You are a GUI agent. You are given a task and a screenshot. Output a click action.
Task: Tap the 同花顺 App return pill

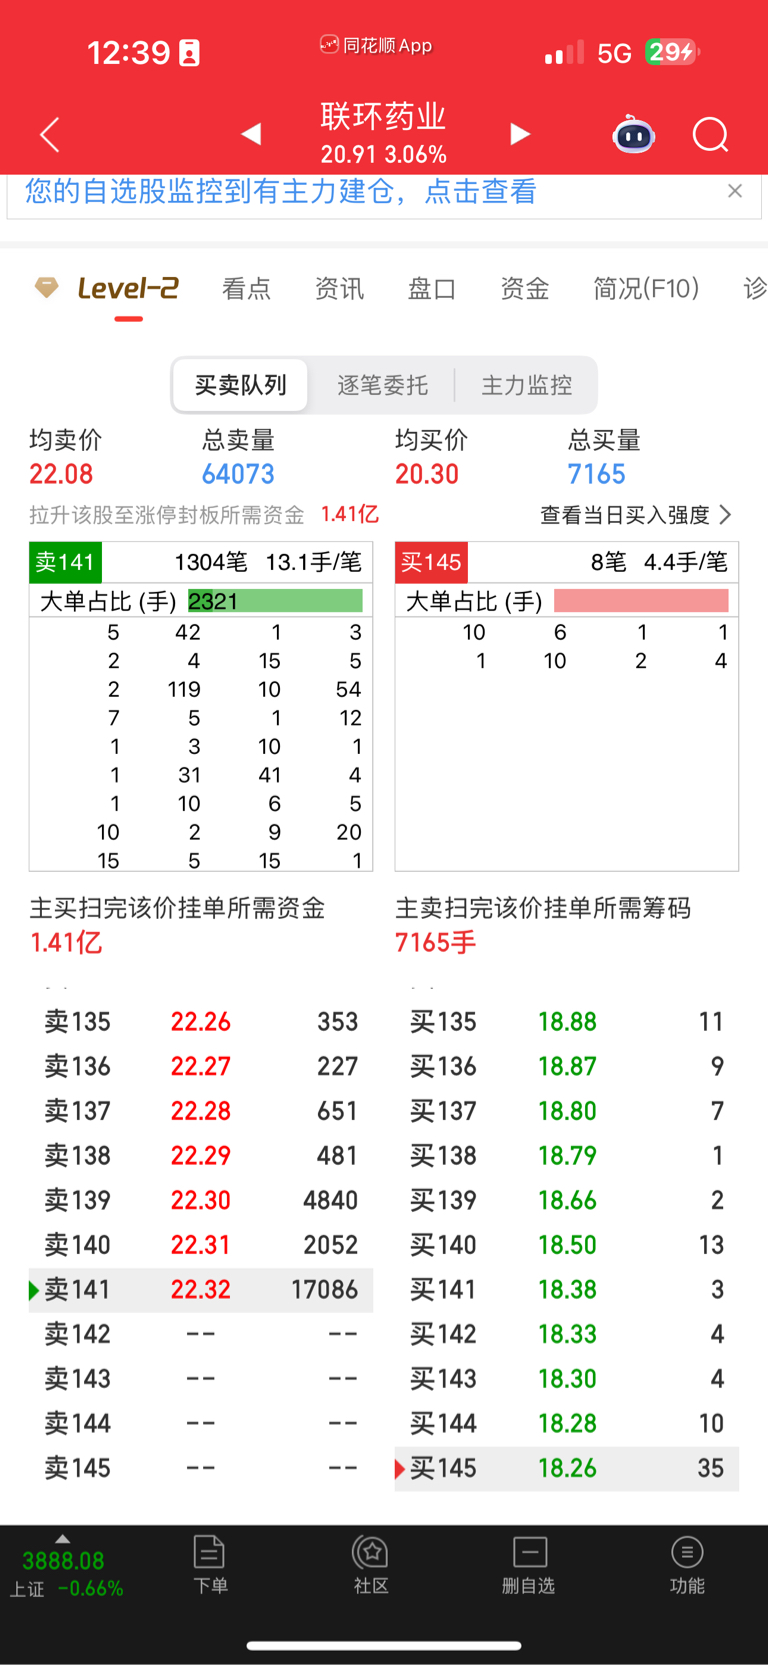(x=376, y=45)
